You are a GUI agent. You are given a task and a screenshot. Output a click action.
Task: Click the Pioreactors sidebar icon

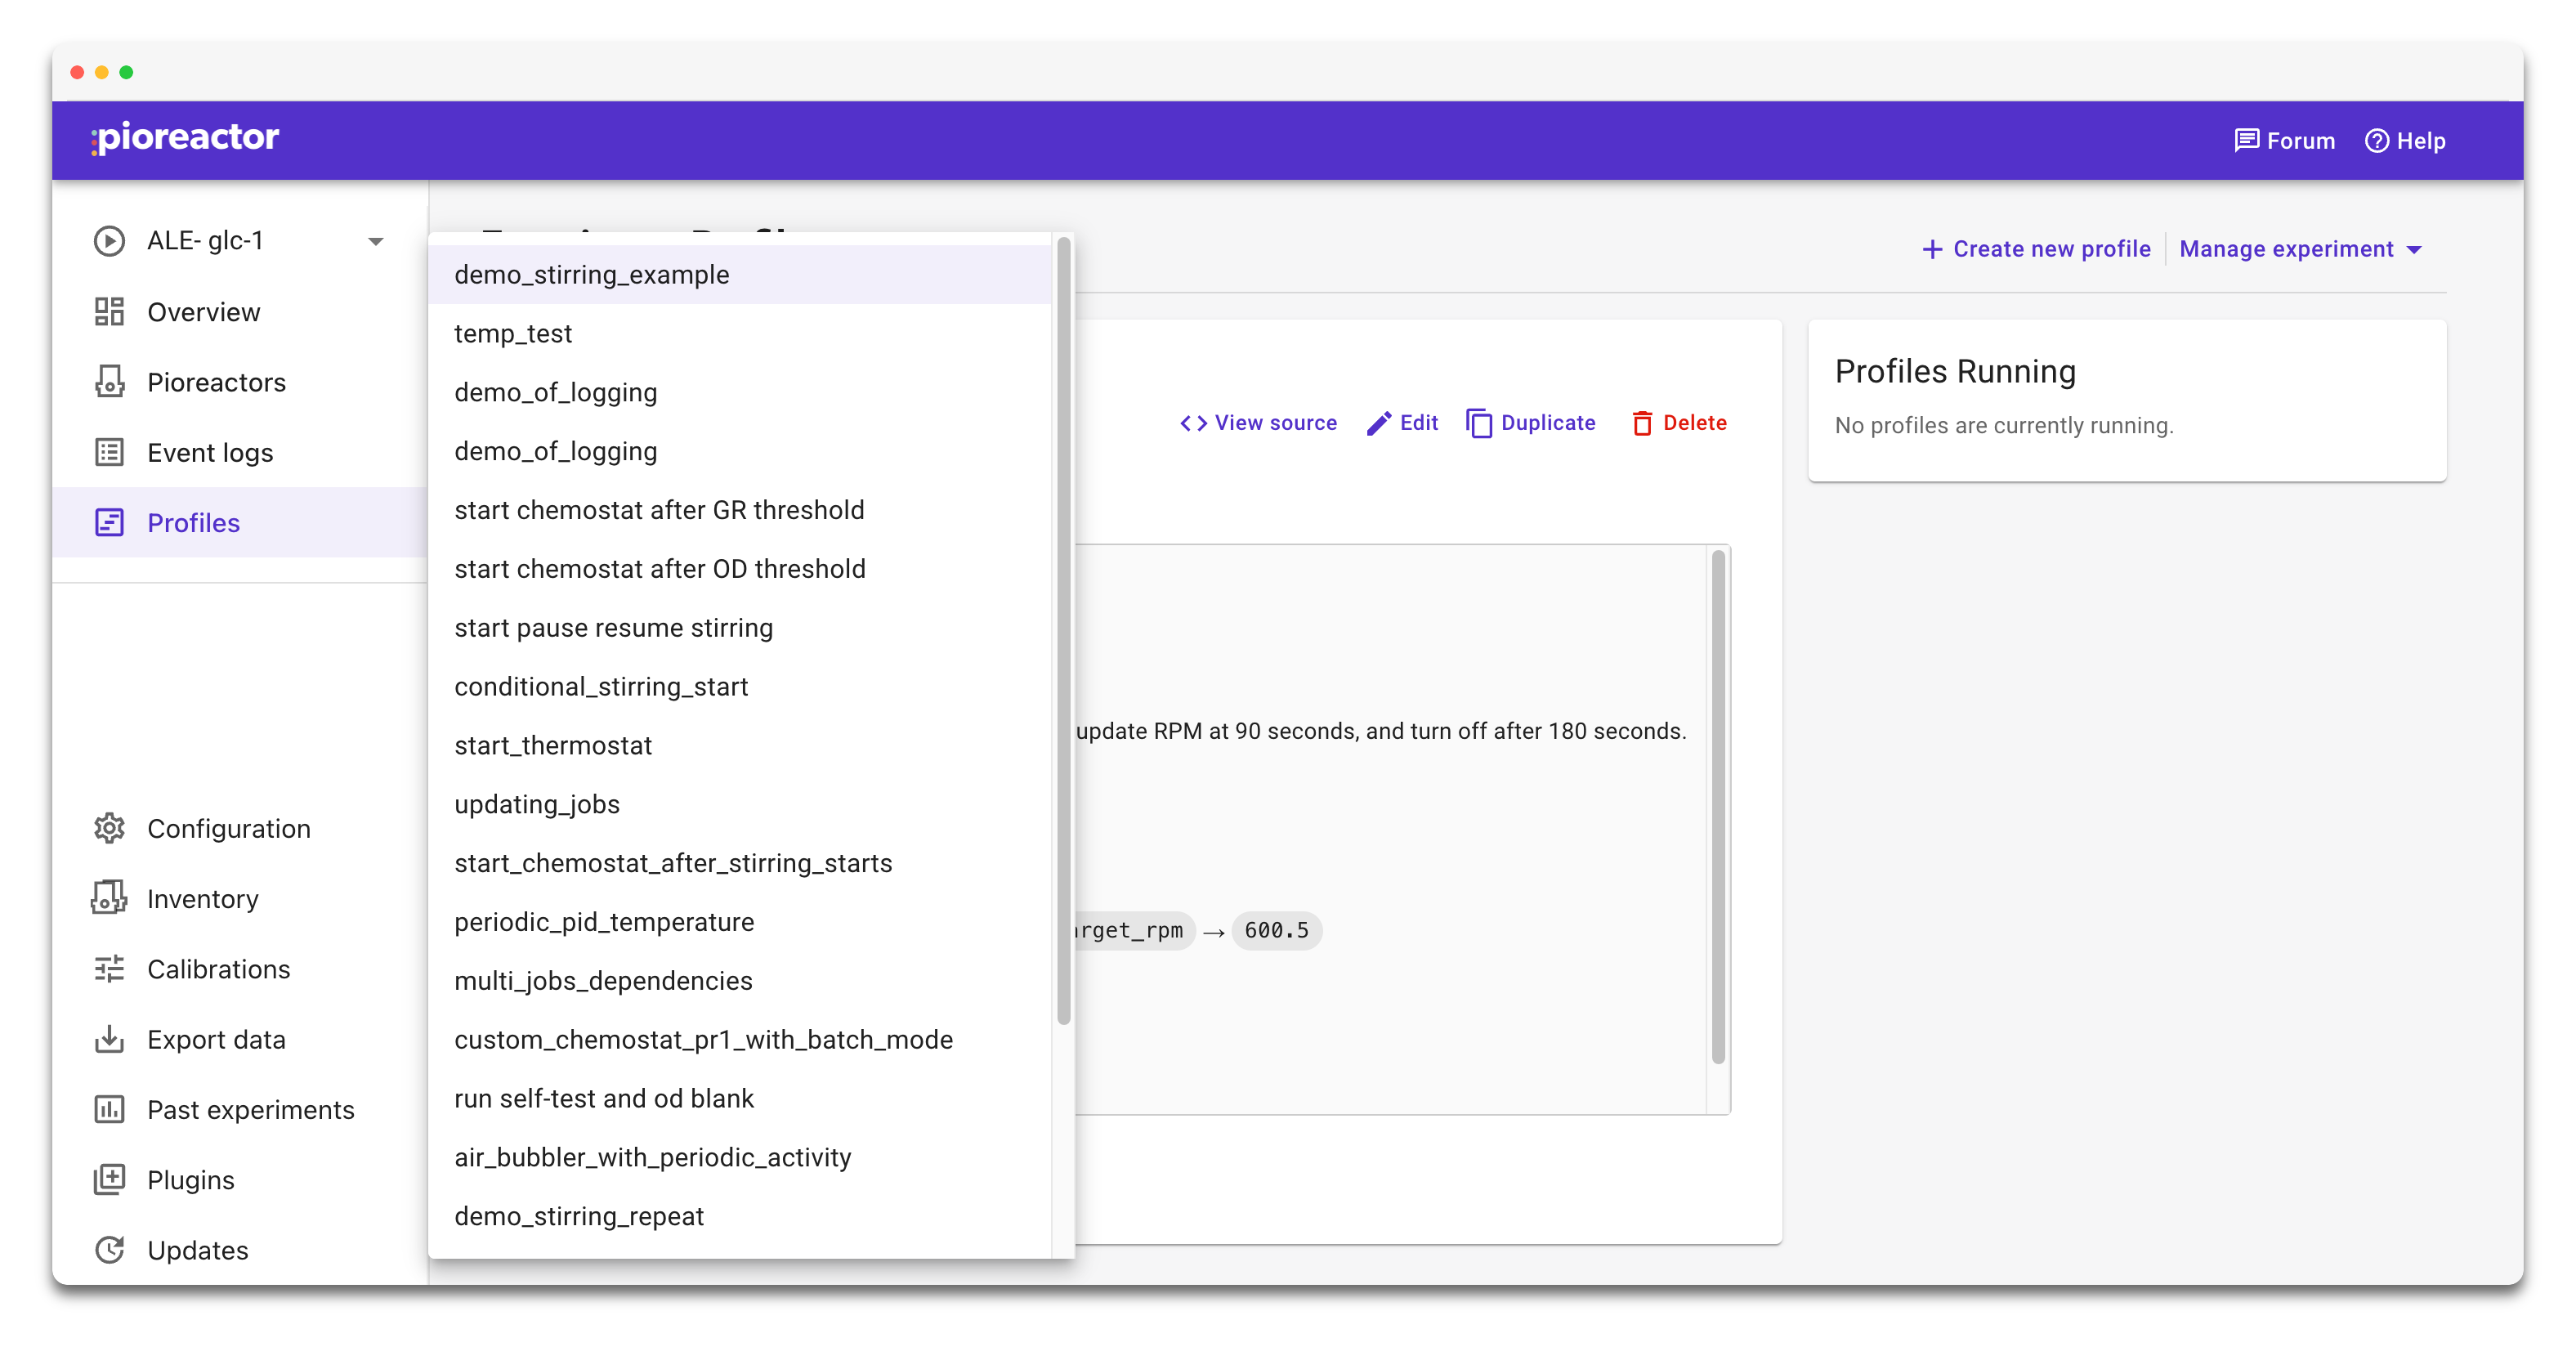[109, 382]
